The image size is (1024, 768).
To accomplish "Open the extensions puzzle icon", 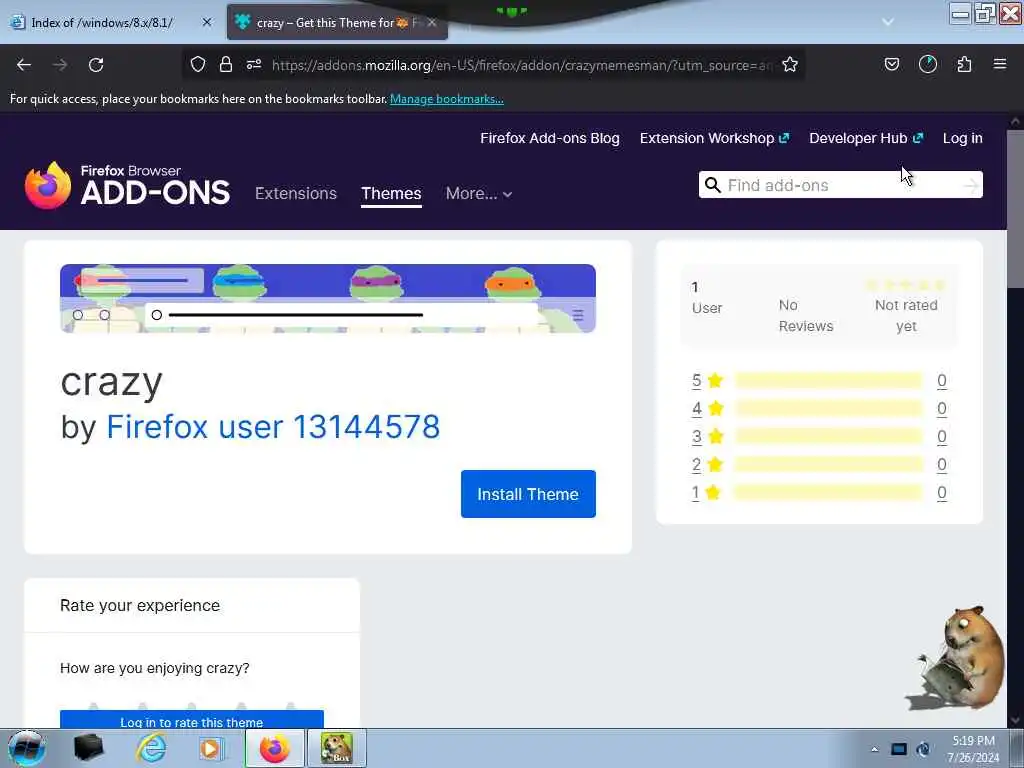I will tap(964, 64).
